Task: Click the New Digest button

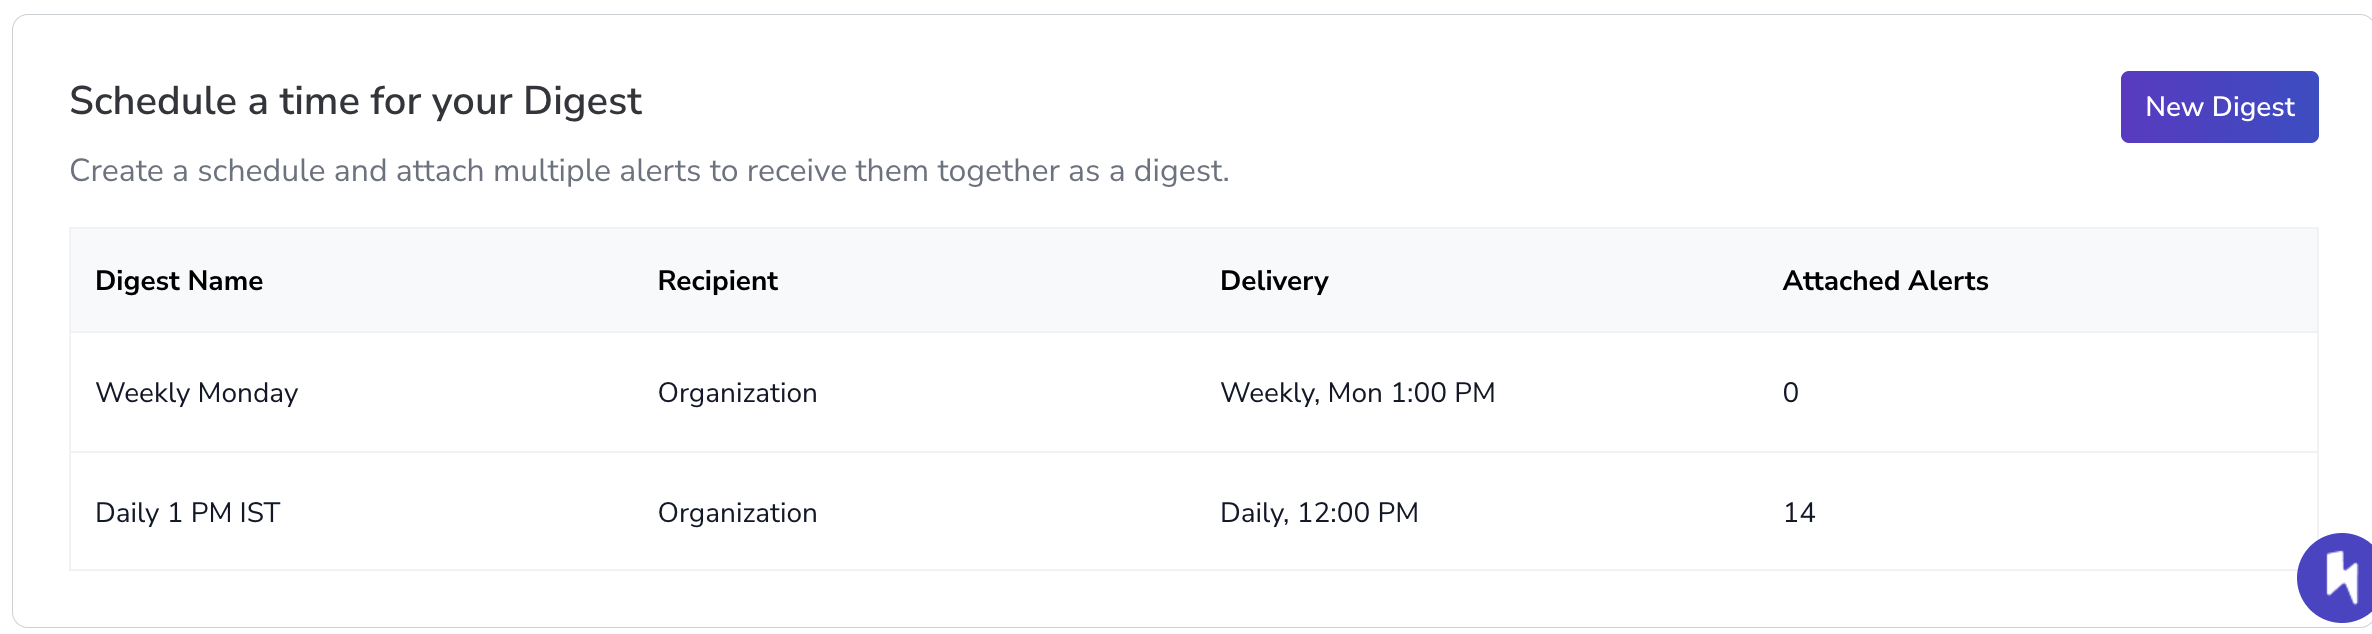Action: click(2219, 107)
